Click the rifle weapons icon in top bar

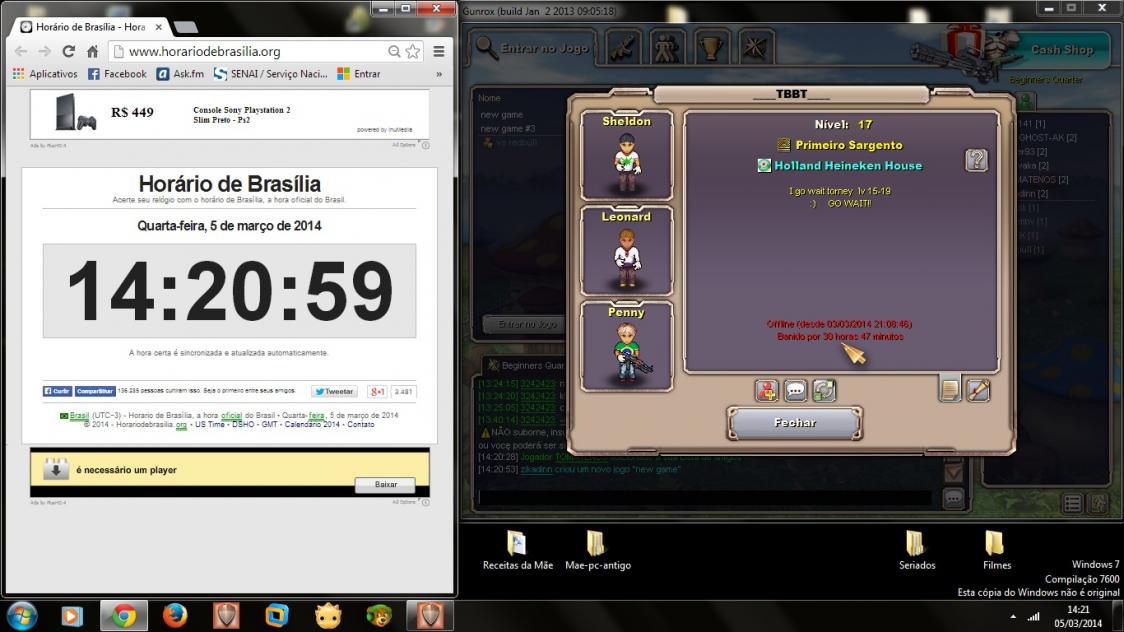click(624, 47)
